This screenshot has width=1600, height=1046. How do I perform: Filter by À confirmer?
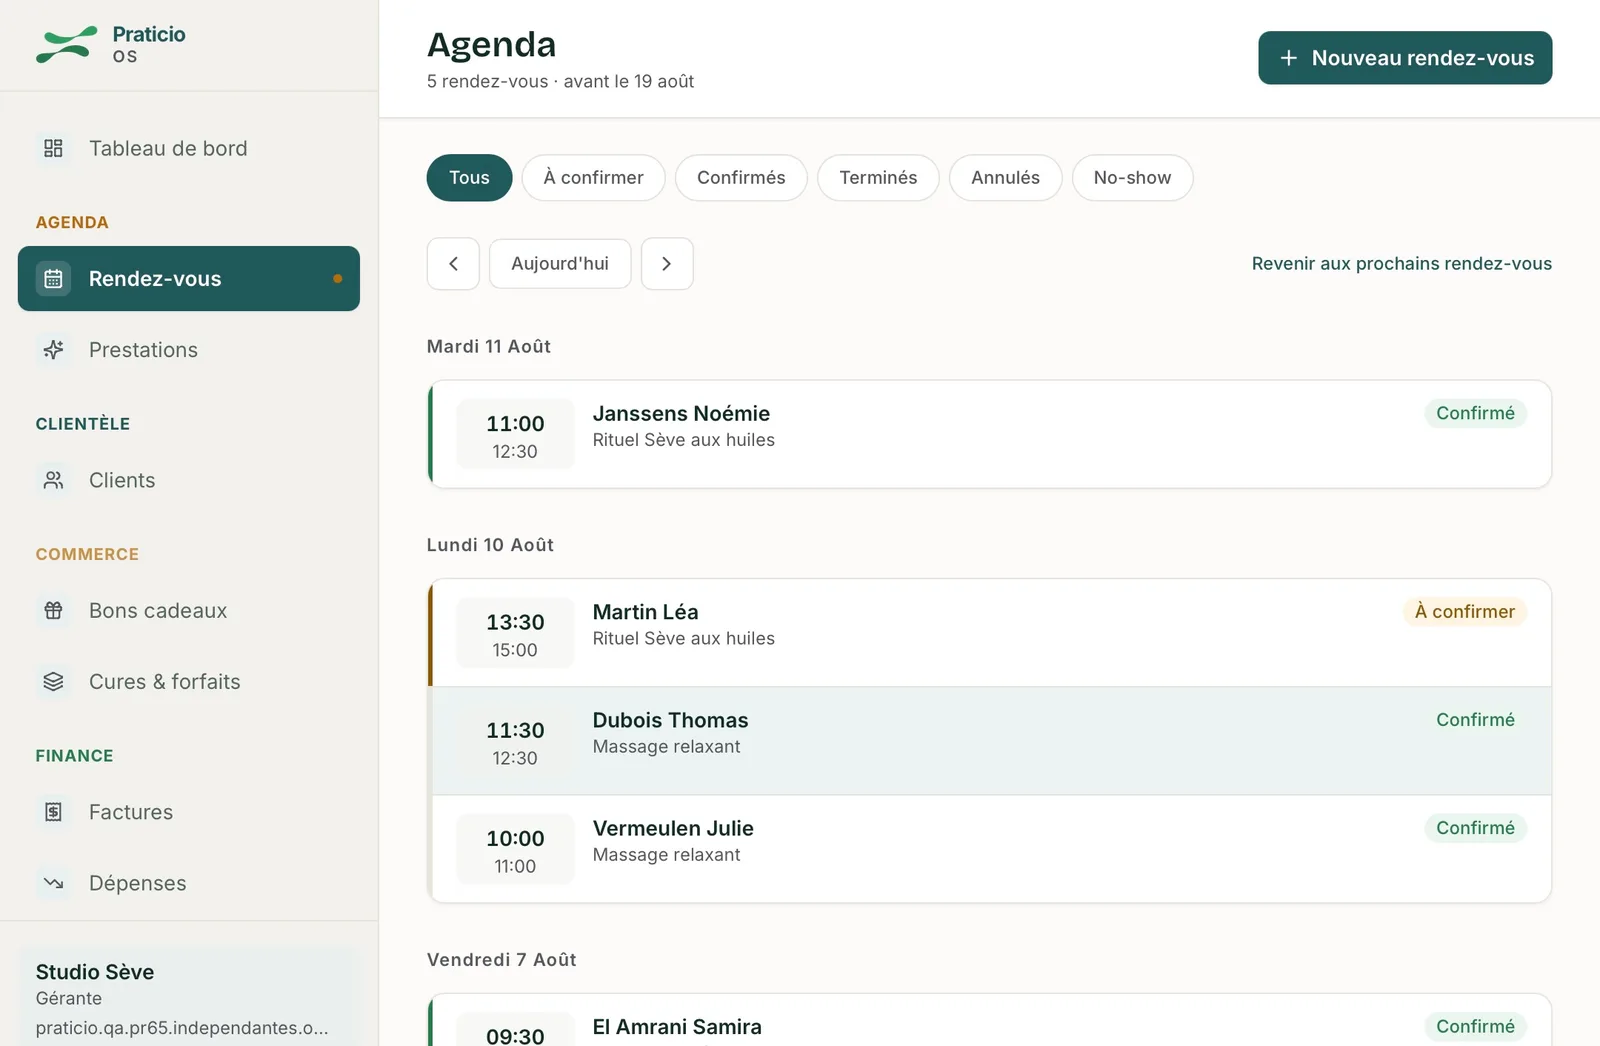pyautogui.click(x=593, y=178)
